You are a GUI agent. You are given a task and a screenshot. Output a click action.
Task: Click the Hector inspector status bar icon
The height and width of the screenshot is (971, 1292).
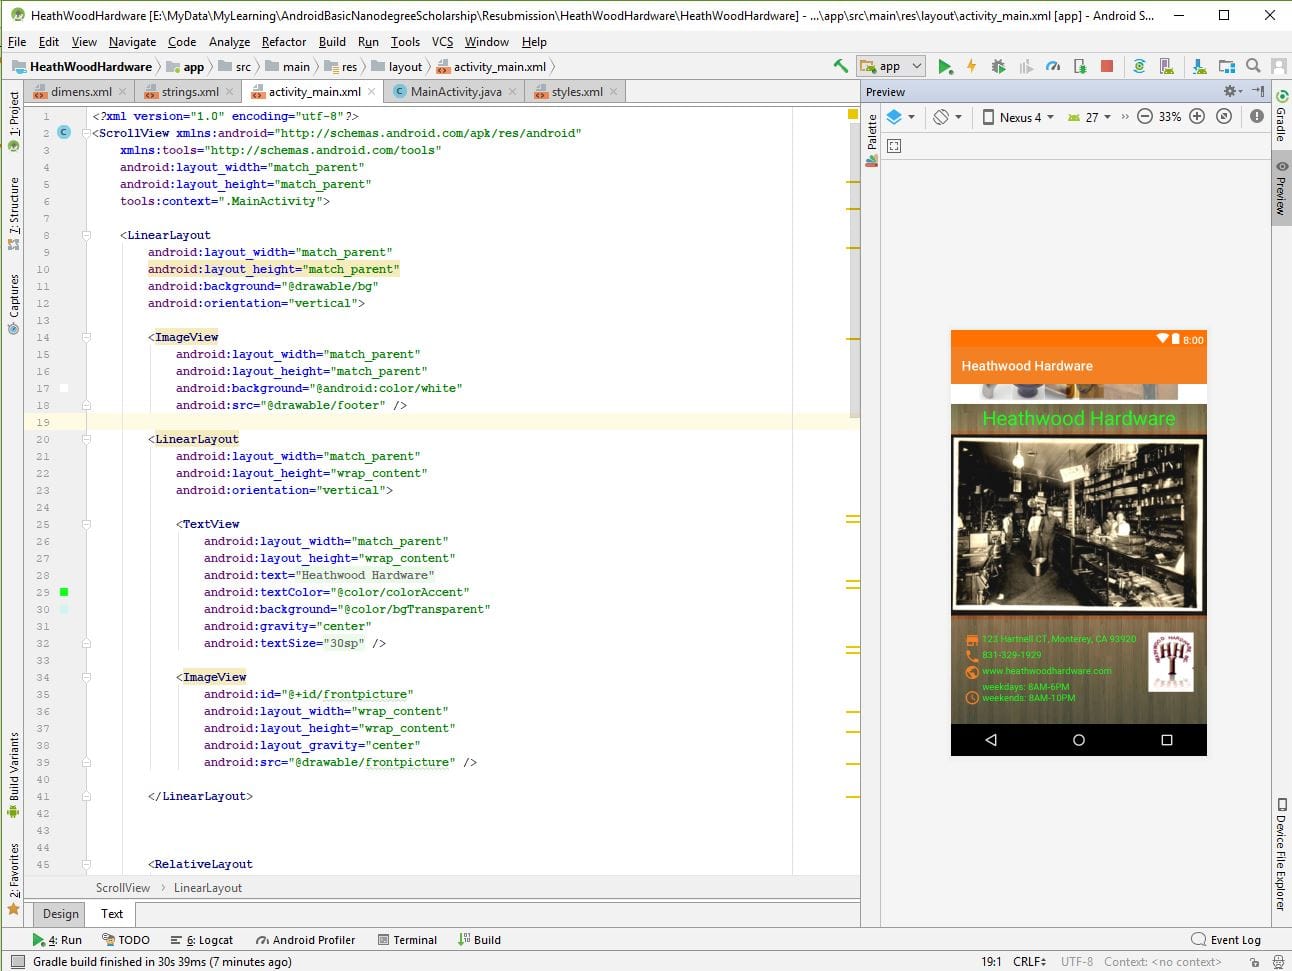pyautogui.click(x=1279, y=961)
